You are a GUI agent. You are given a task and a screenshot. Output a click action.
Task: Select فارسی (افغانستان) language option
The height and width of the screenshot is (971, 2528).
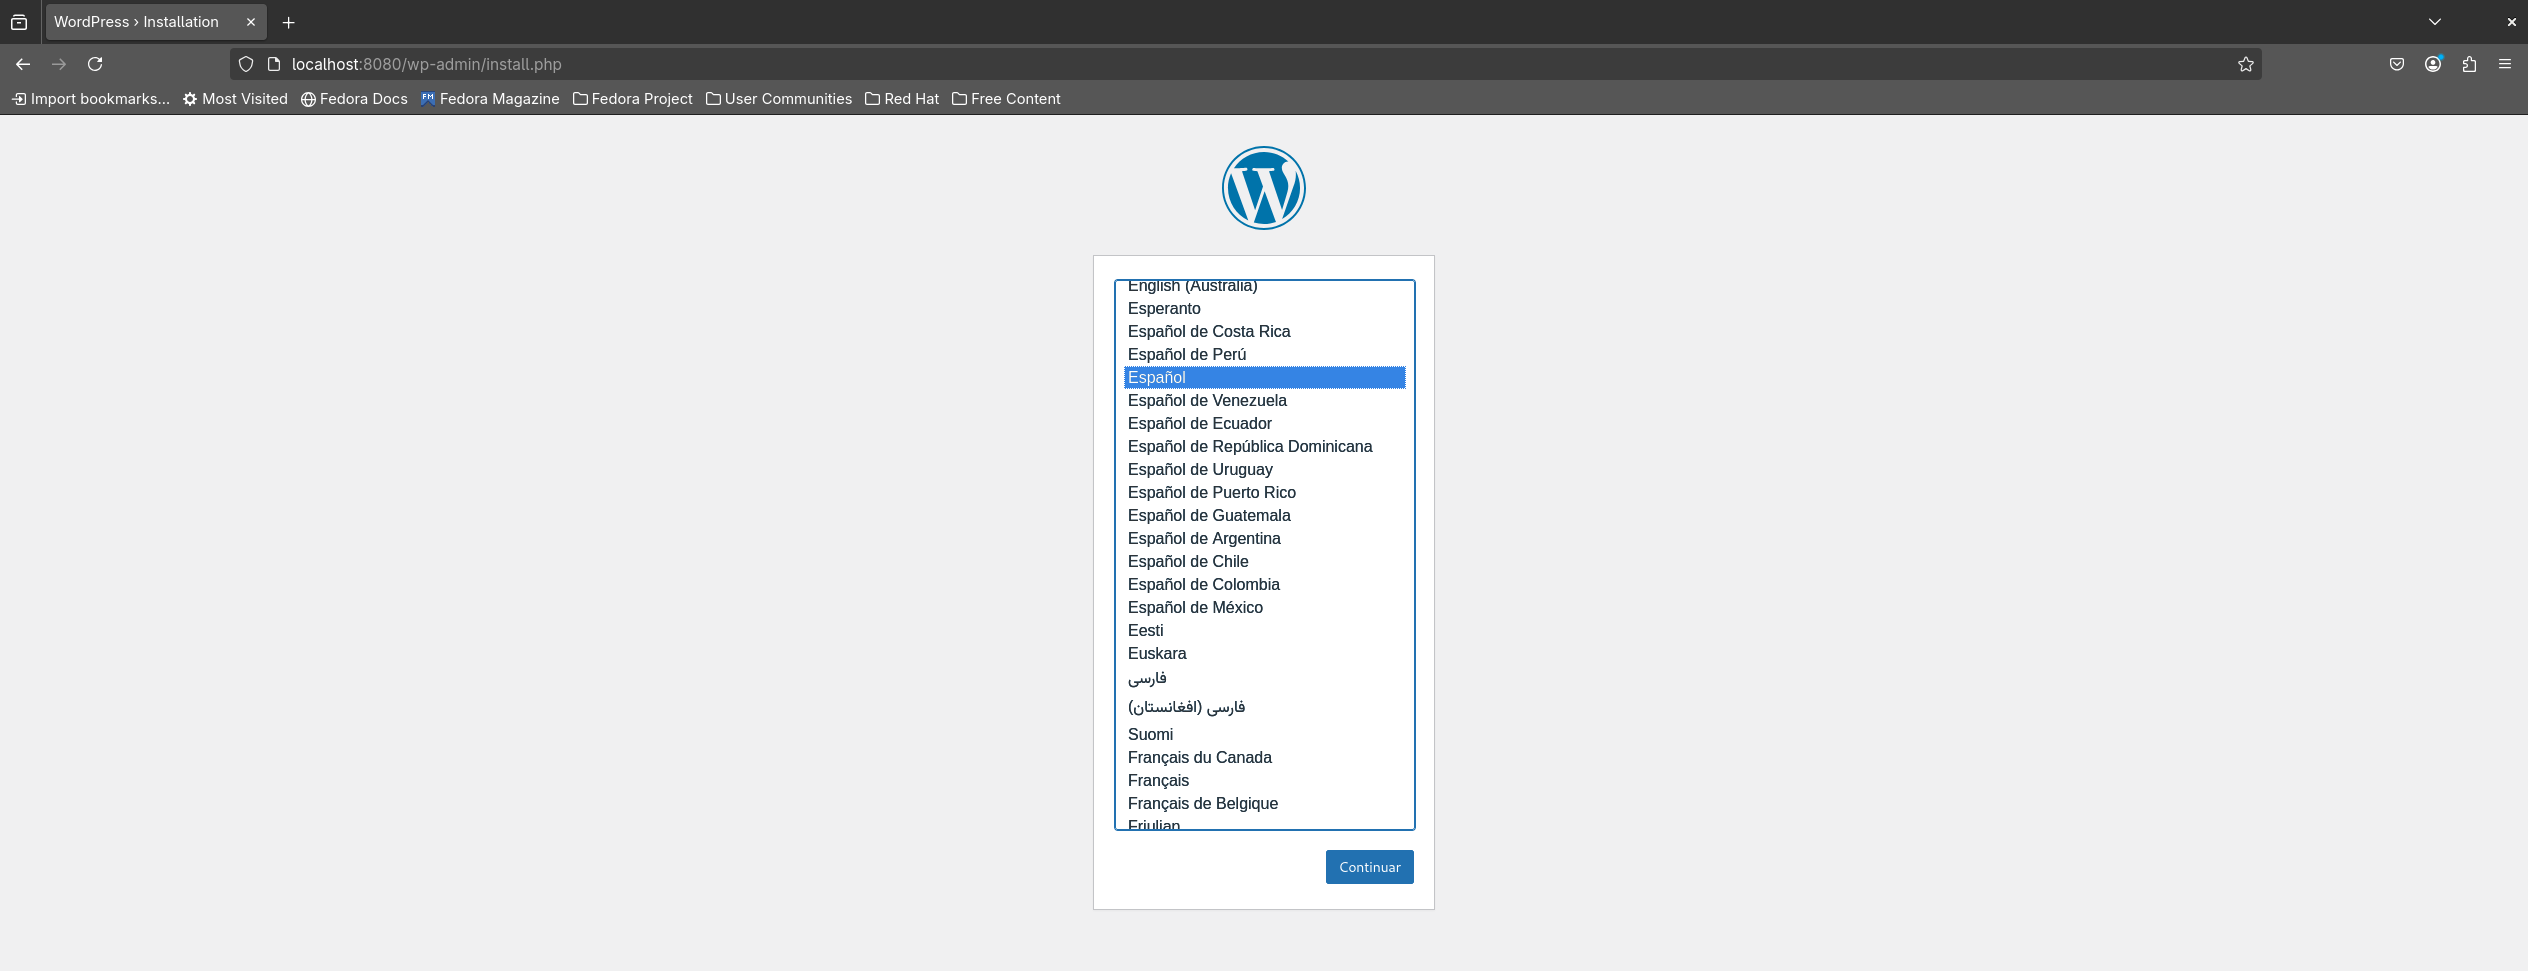(1264, 708)
